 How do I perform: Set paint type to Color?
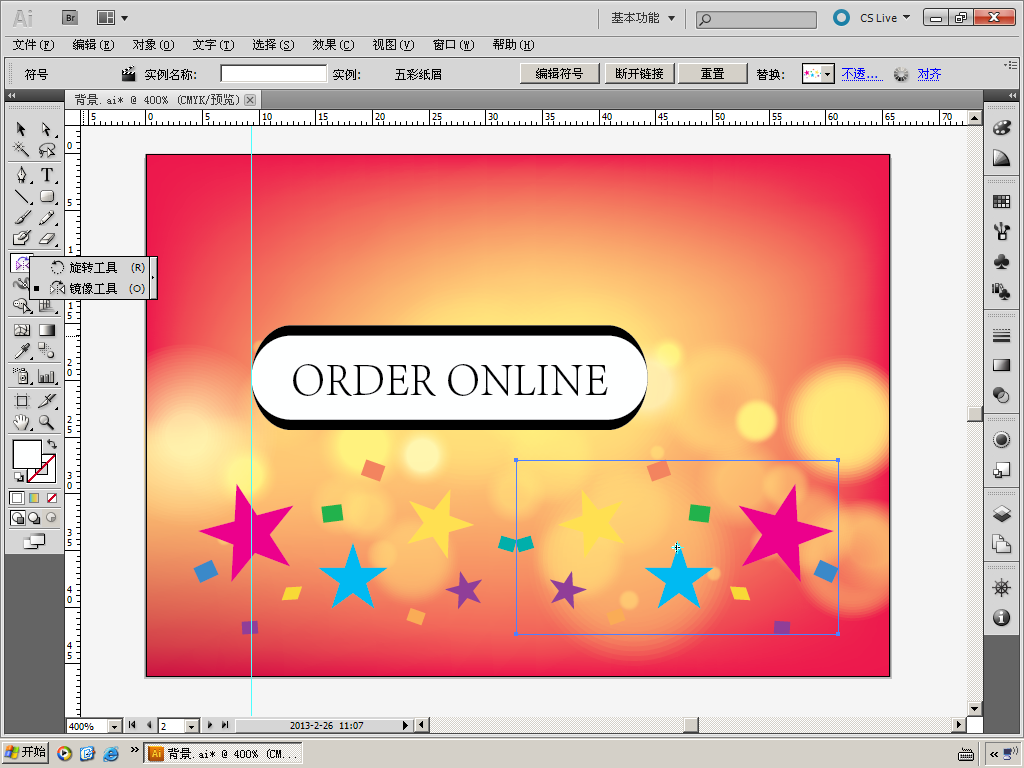click(x=17, y=498)
